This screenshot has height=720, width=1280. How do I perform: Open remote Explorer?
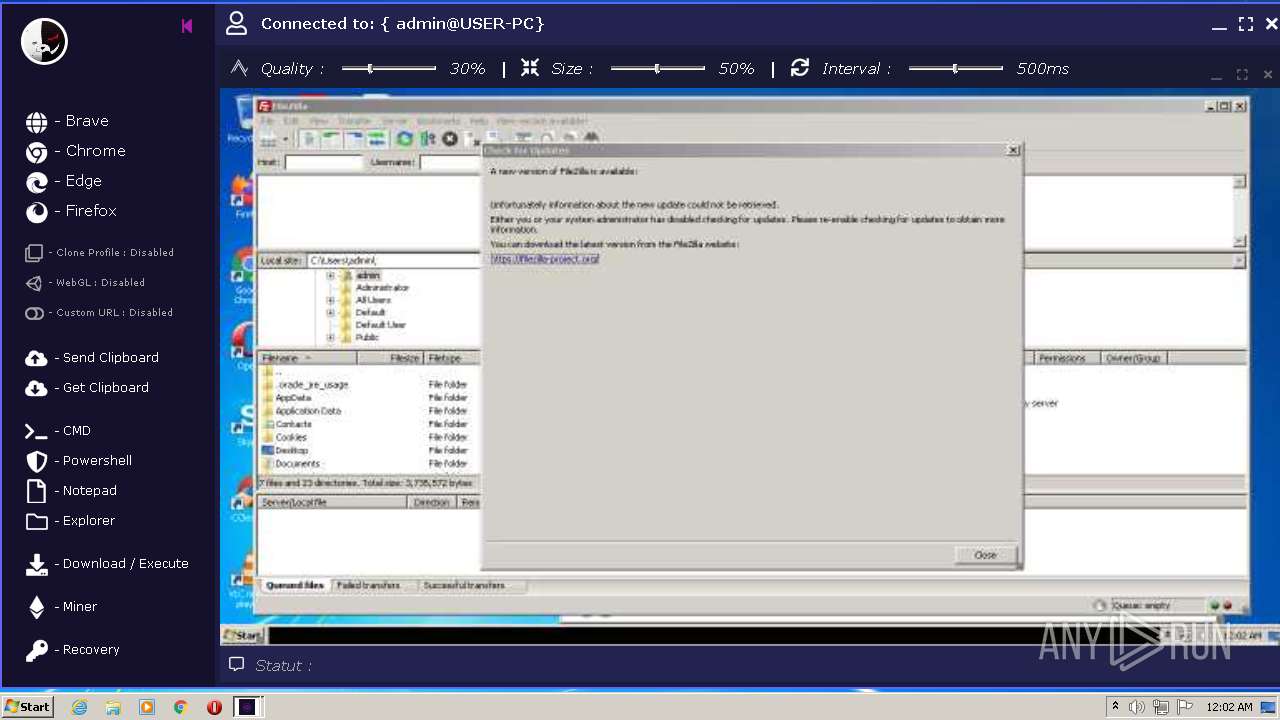tap(70, 521)
